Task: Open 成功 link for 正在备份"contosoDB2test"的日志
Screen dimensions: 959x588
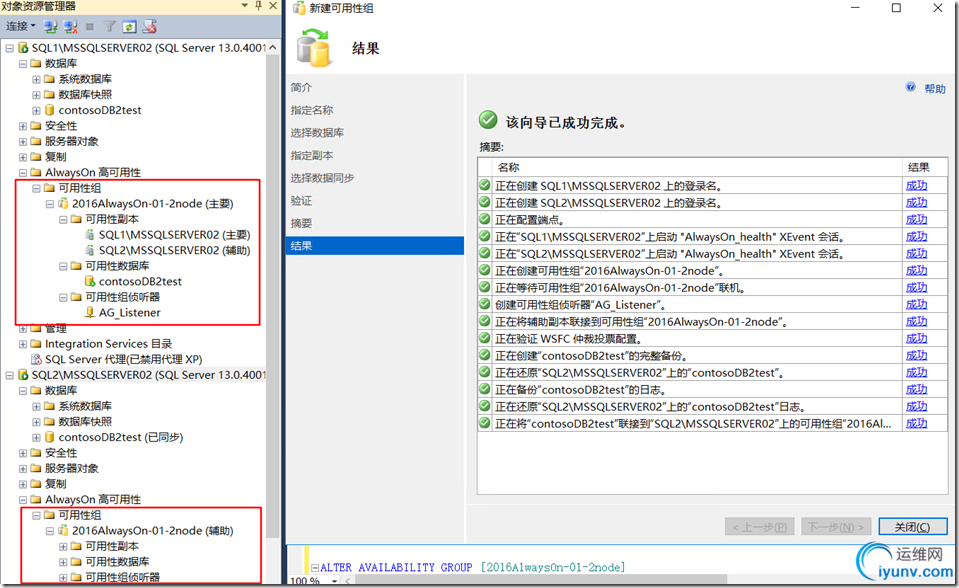Action: click(x=916, y=389)
